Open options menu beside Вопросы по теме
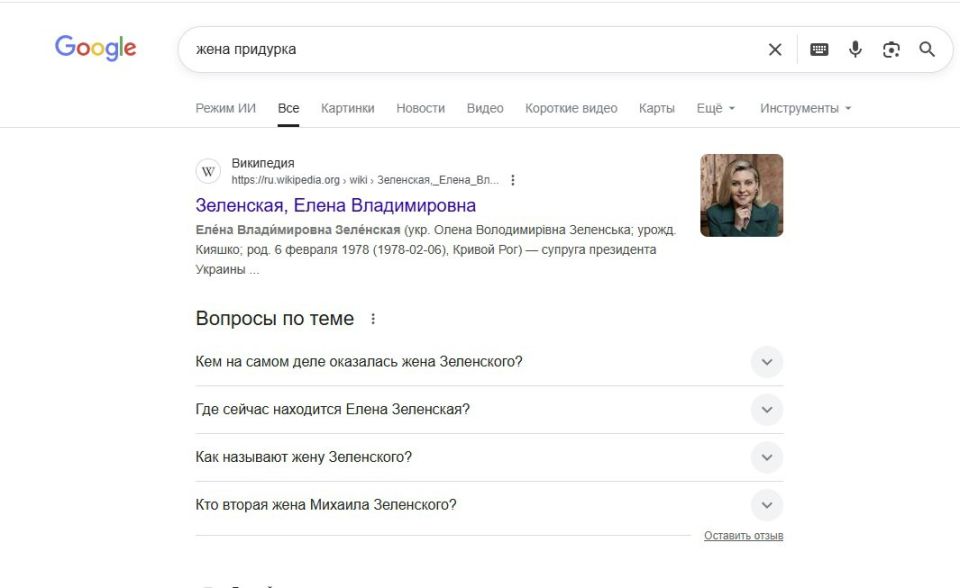This screenshot has height=588, width=960. coord(374,318)
